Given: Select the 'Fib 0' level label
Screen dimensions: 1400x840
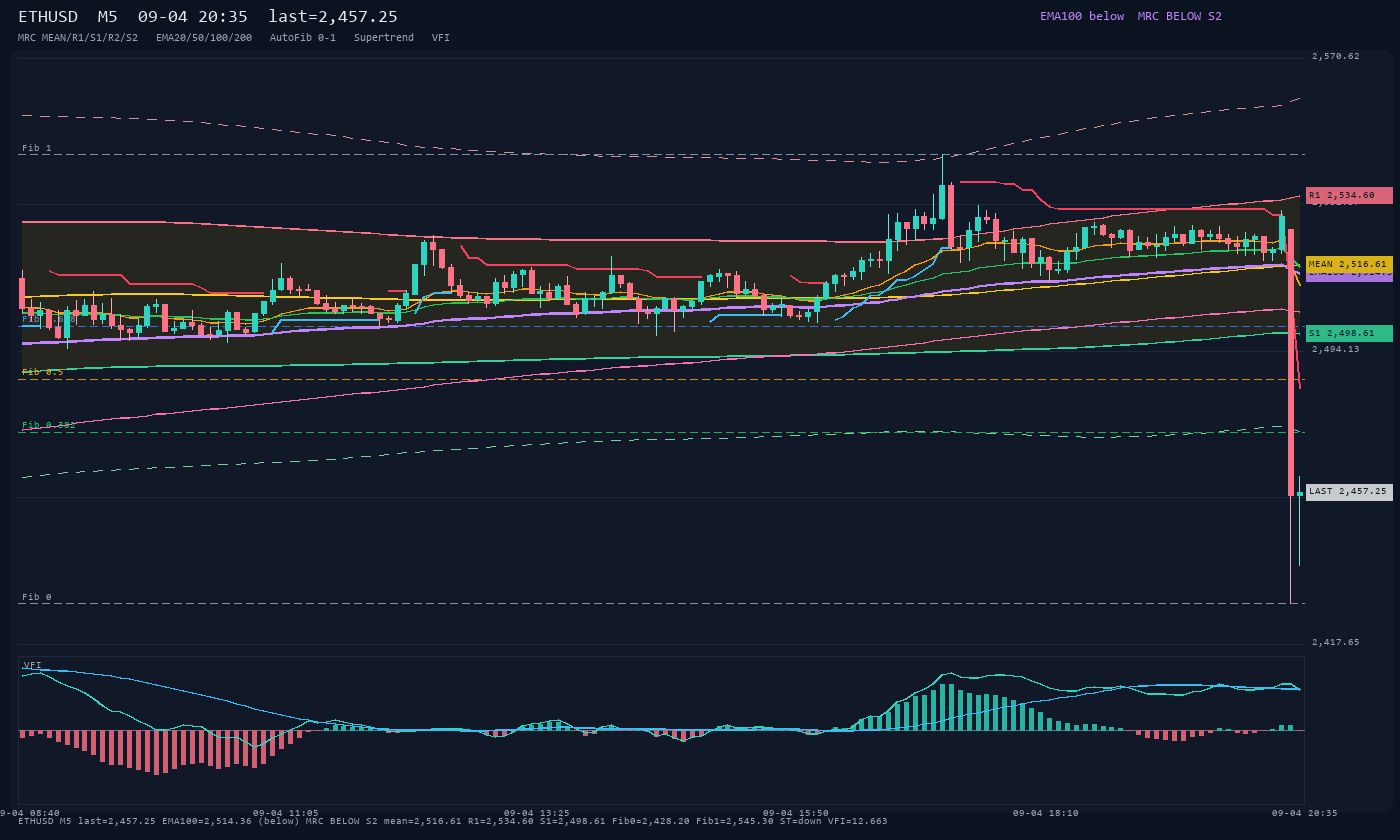Looking at the screenshot, I should pos(37,597).
